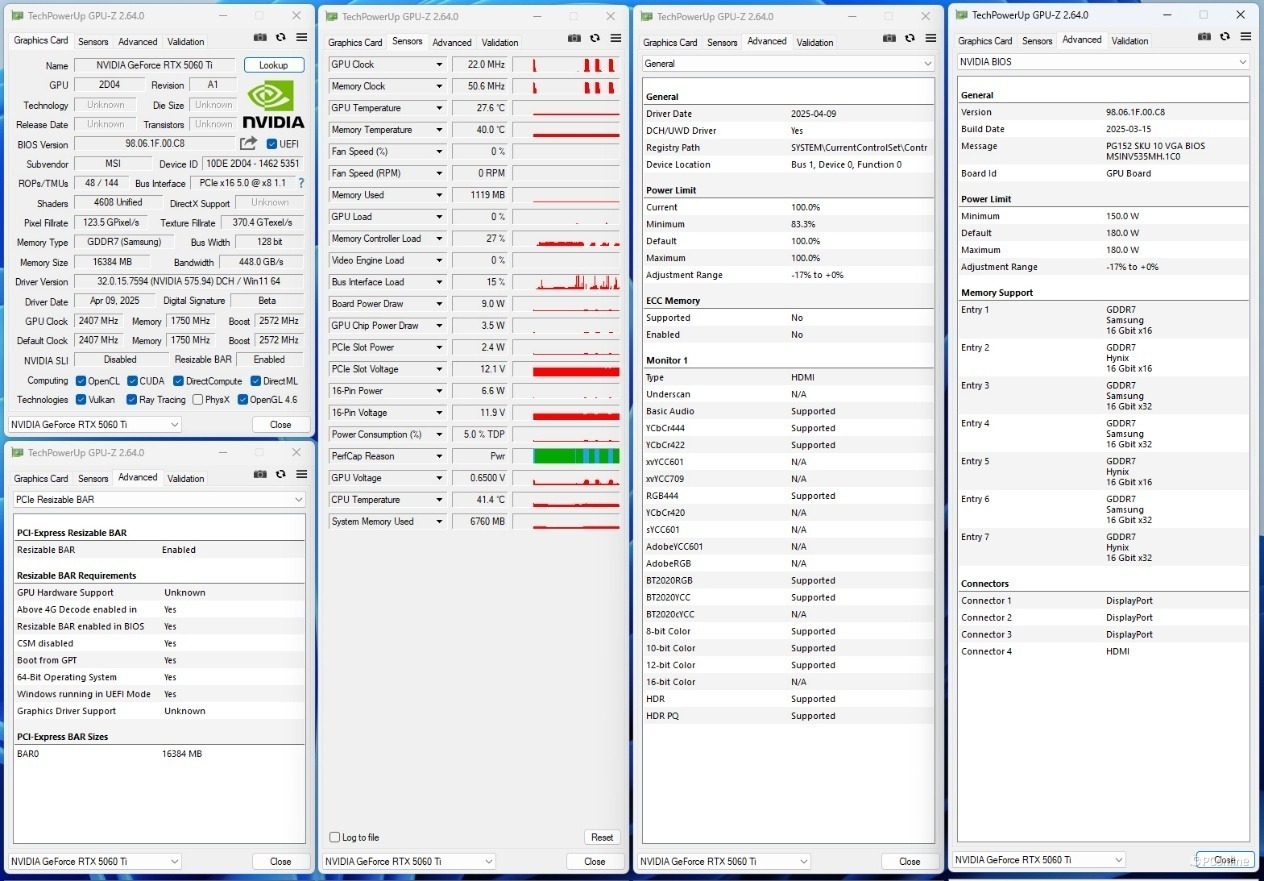Open the PCIe Resizable BAR section dropdown
The width and height of the screenshot is (1264, 881).
click(159, 499)
